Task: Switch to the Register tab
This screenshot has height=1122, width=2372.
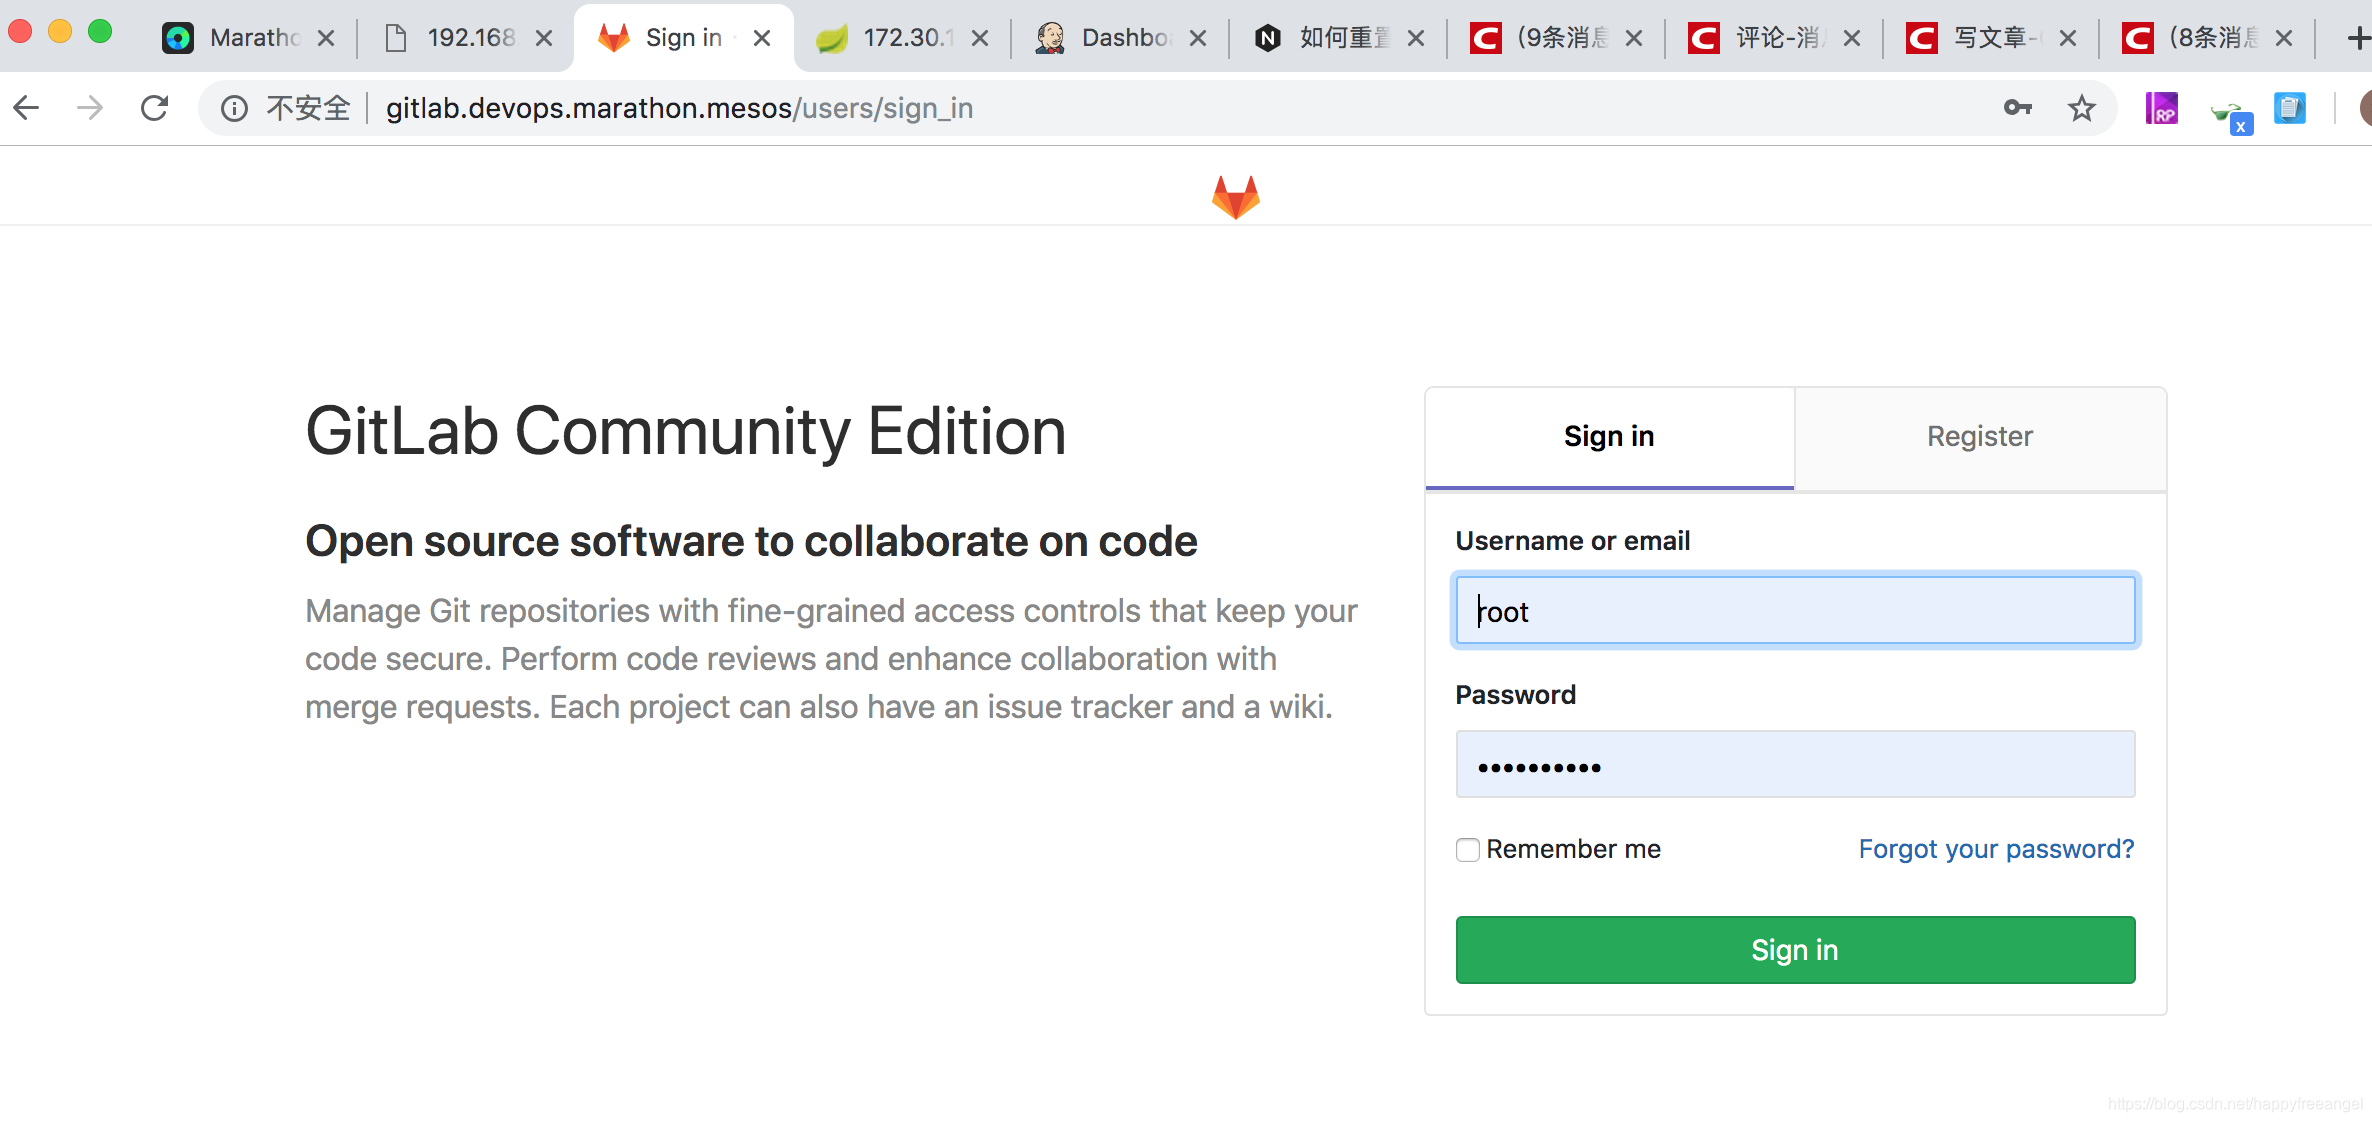Action: [x=1979, y=437]
